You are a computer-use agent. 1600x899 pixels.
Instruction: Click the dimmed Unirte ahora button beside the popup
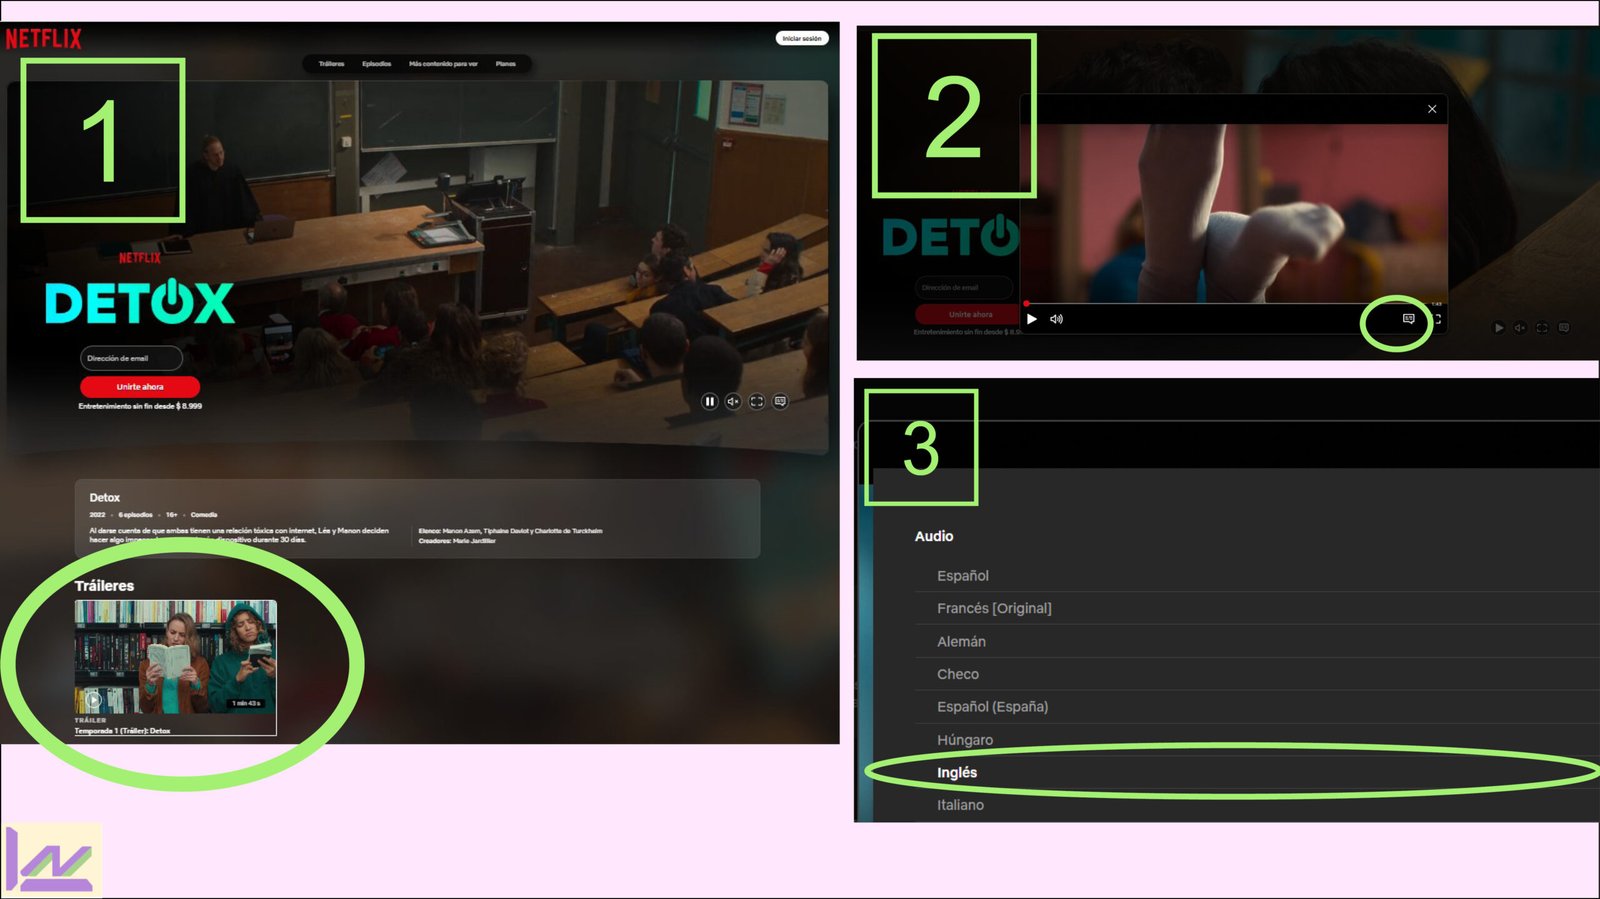click(965, 314)
